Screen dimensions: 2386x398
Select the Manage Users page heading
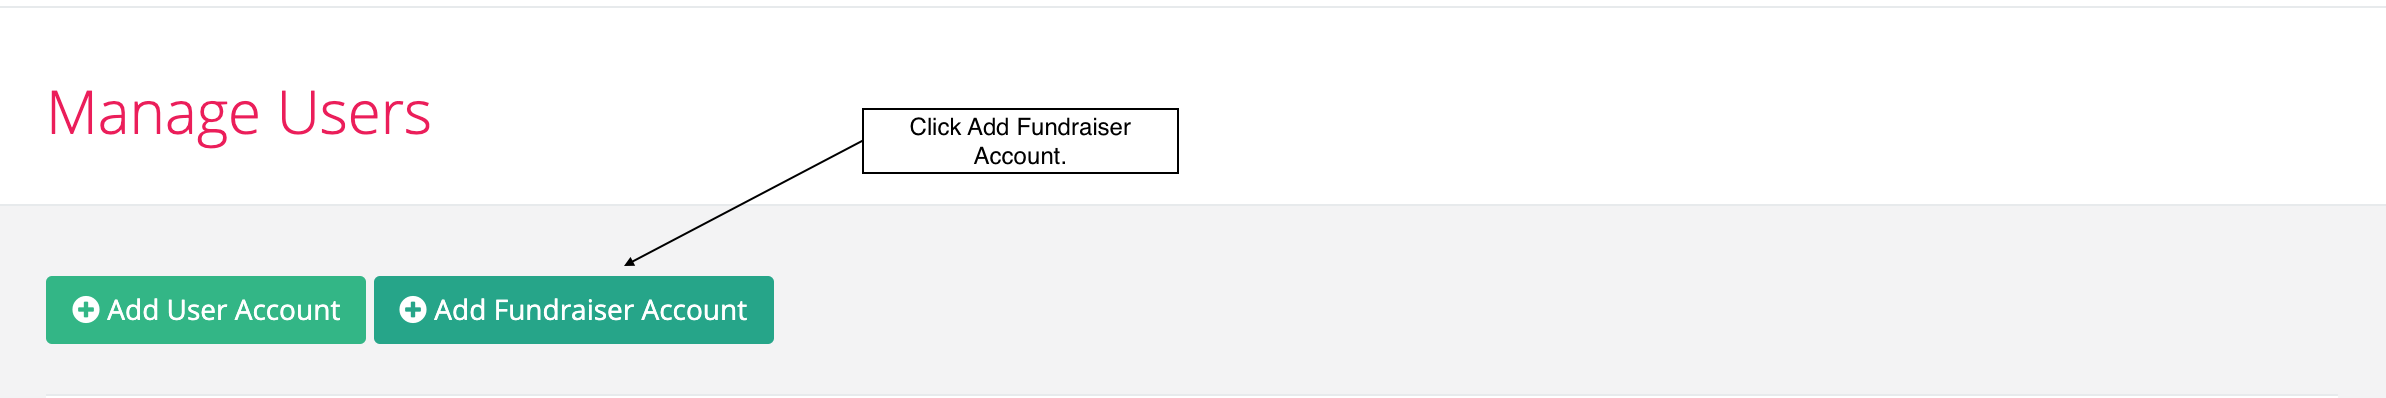pyautogui.click(x=239, y=114)
